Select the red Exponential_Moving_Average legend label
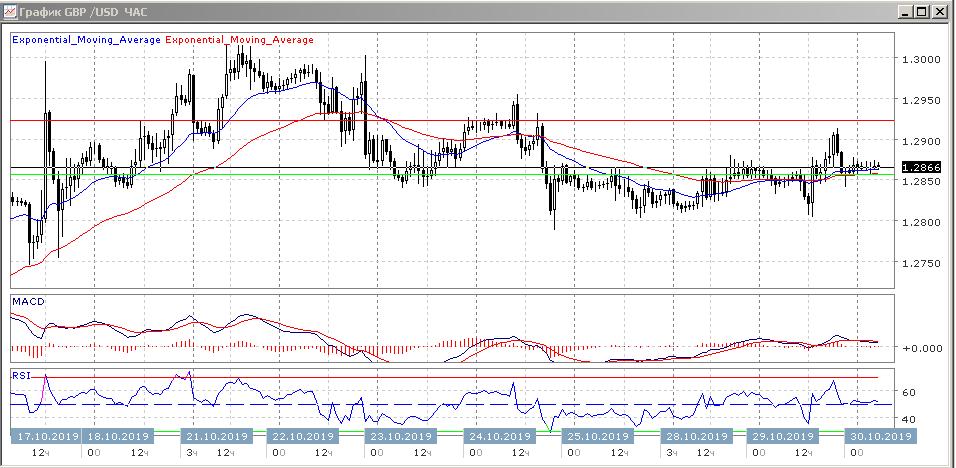 [238, 40]
